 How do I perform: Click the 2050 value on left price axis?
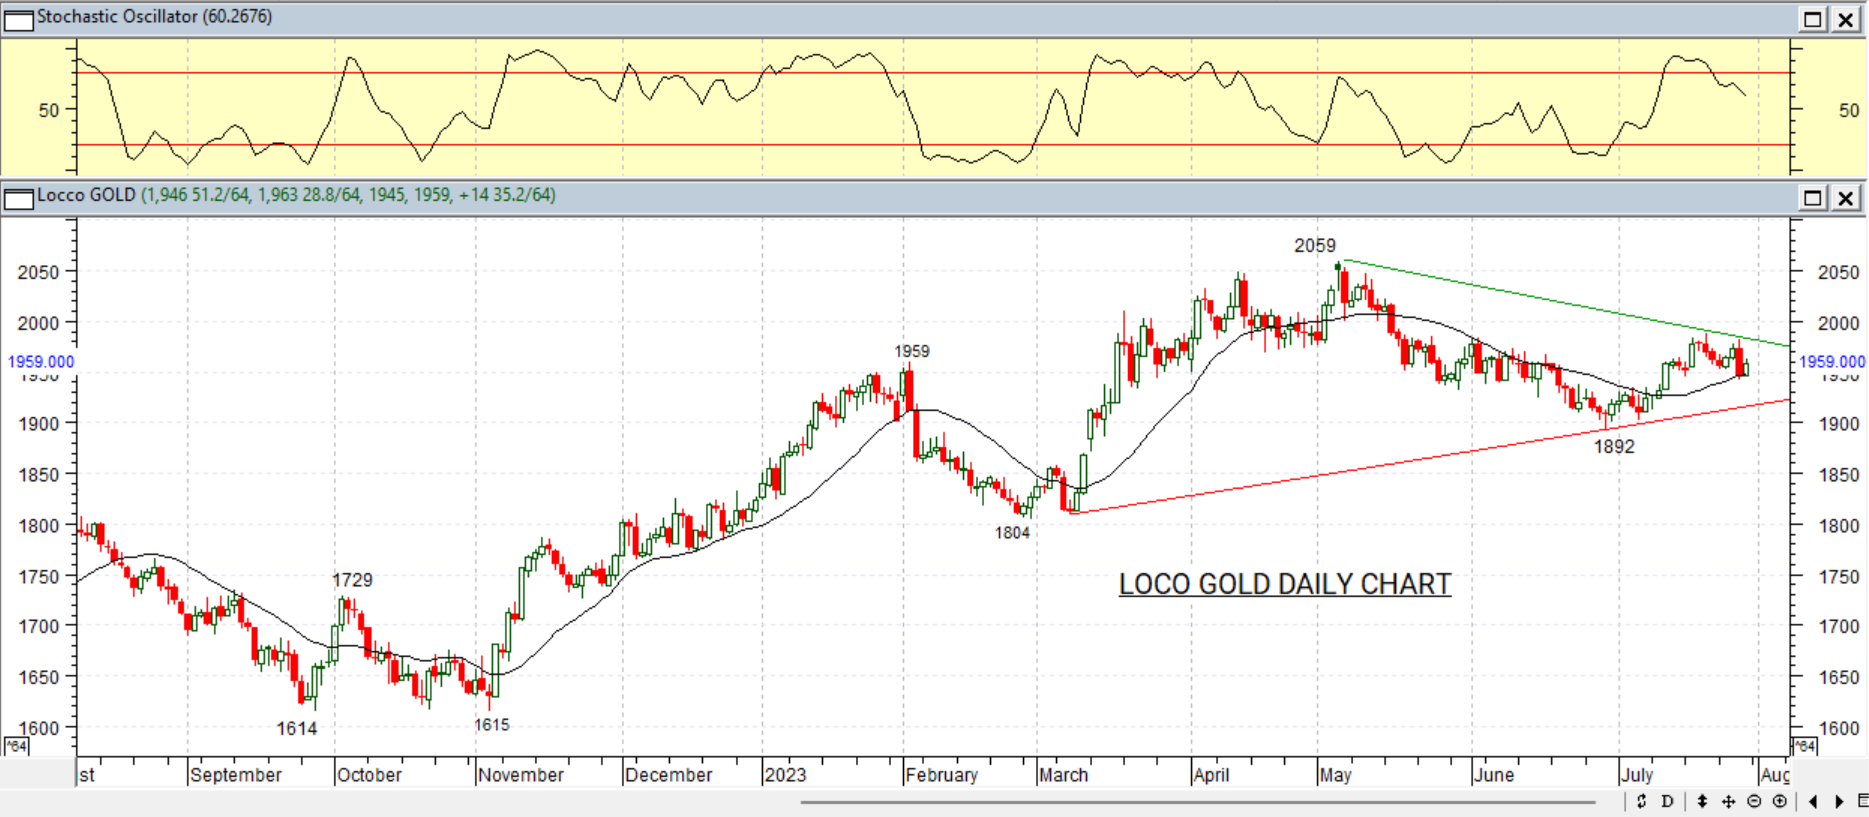point(38,272)
